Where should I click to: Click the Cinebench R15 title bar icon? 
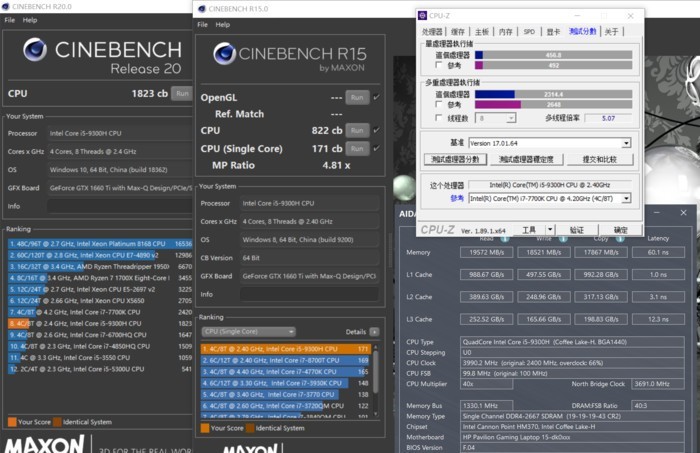pos(202,9)
